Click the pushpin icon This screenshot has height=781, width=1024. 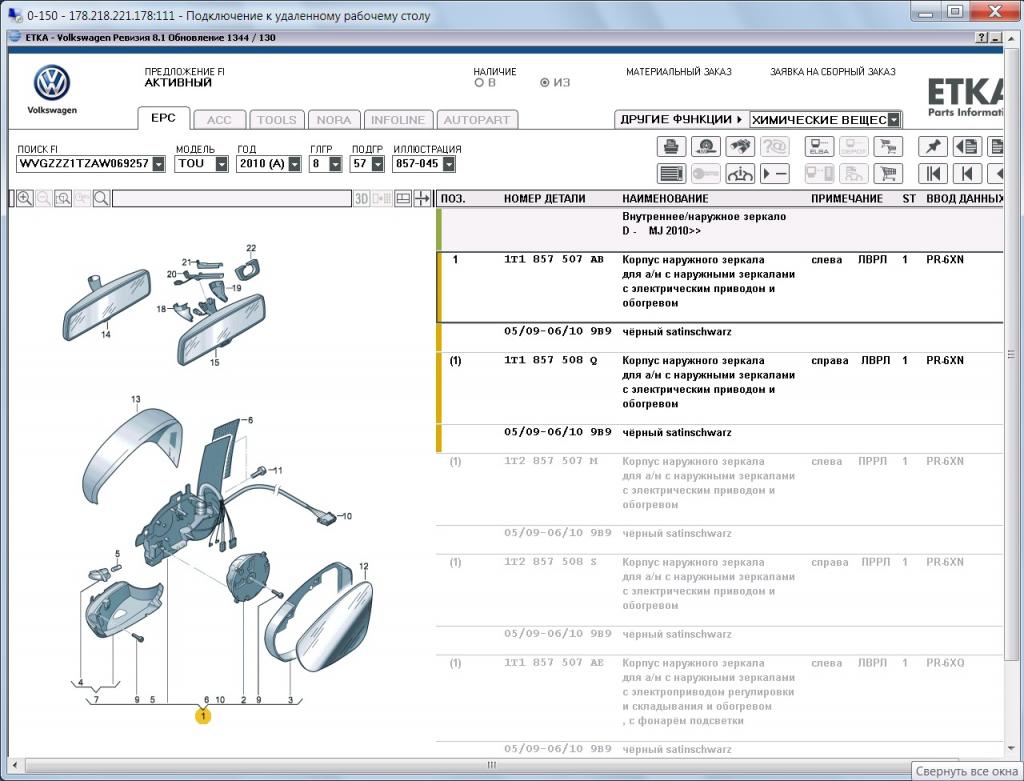click(x=933, y=146)
